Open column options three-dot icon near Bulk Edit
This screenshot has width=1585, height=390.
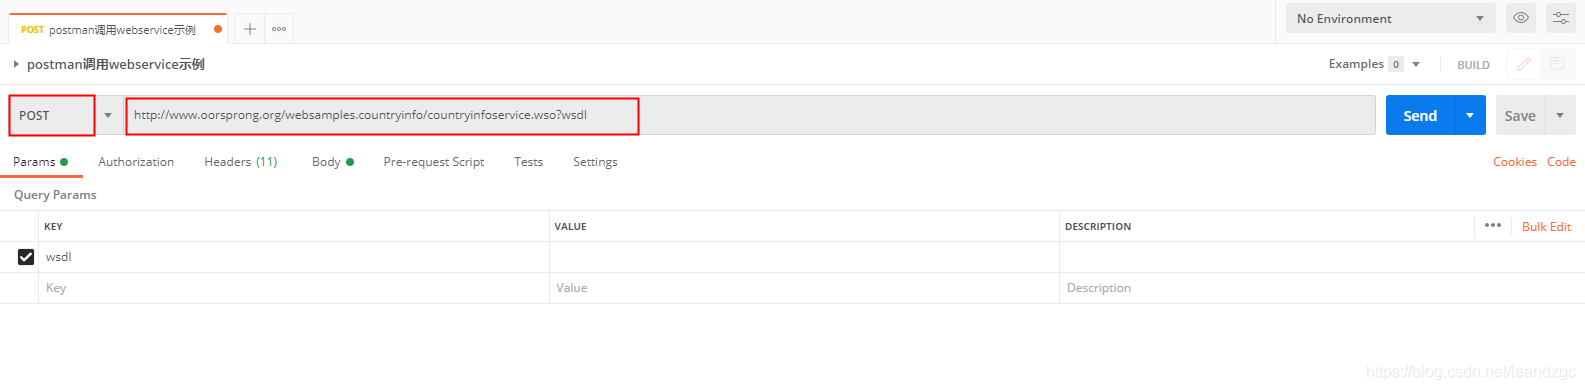(1493, 226)
